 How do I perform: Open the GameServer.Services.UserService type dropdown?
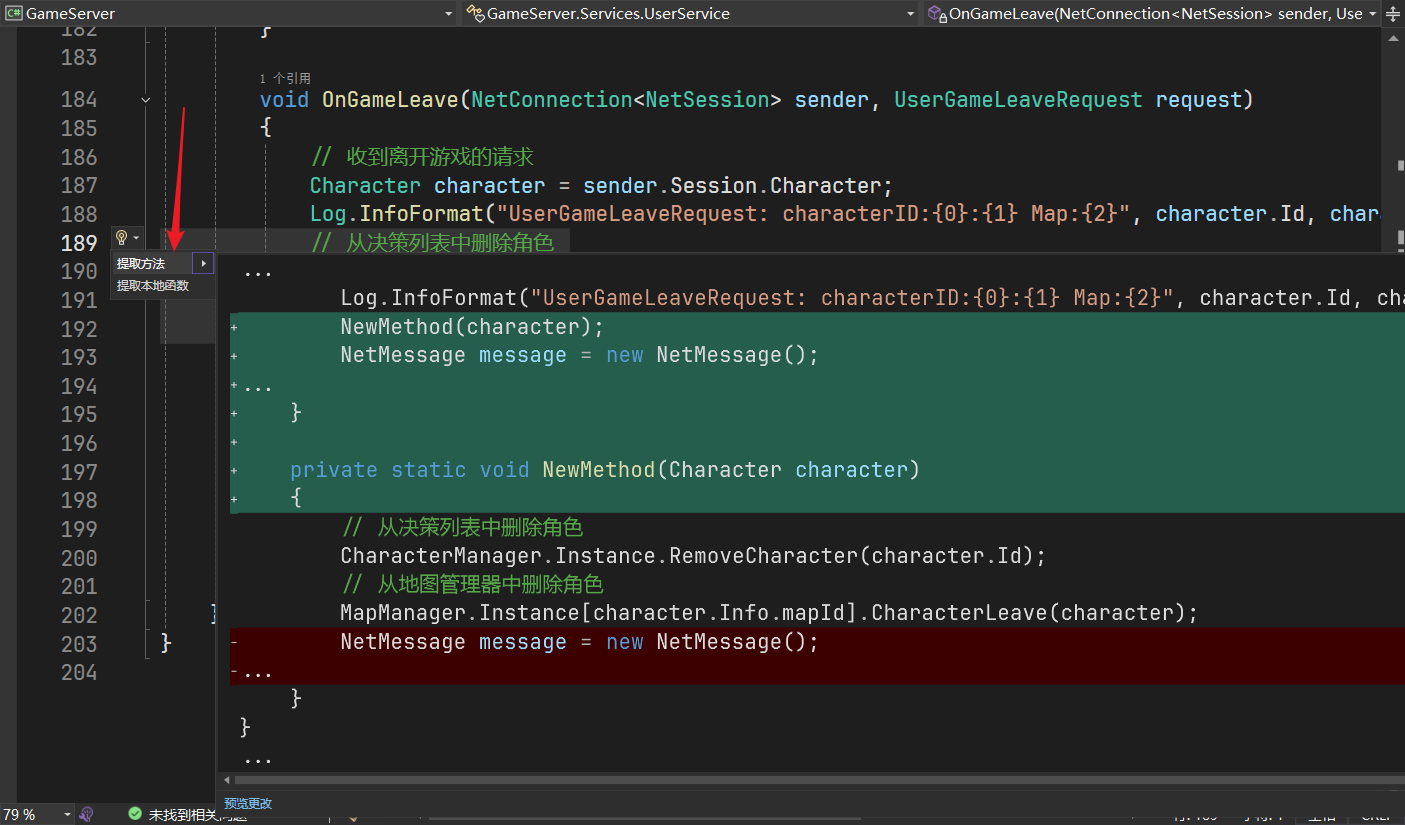point(910,14)
